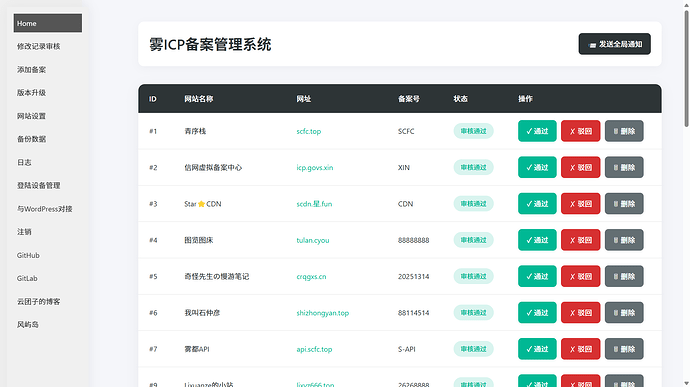690x387 pixels.
Task: Approve 图览图床 using green 通过
Action: tap(537, 240)
